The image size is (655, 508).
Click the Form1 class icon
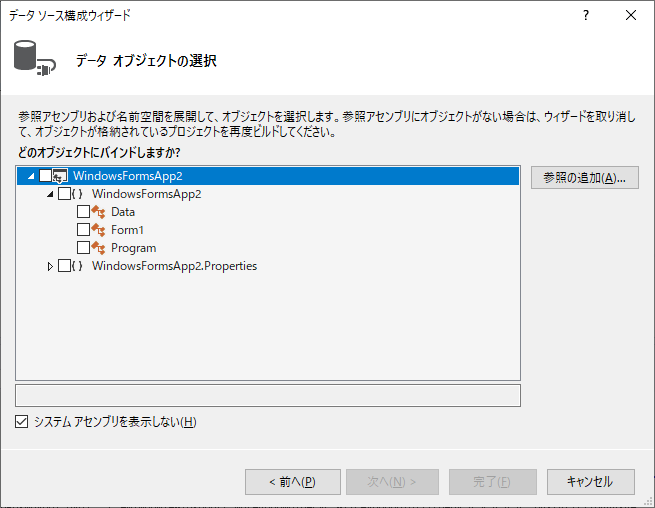click(x=99, y=230)
